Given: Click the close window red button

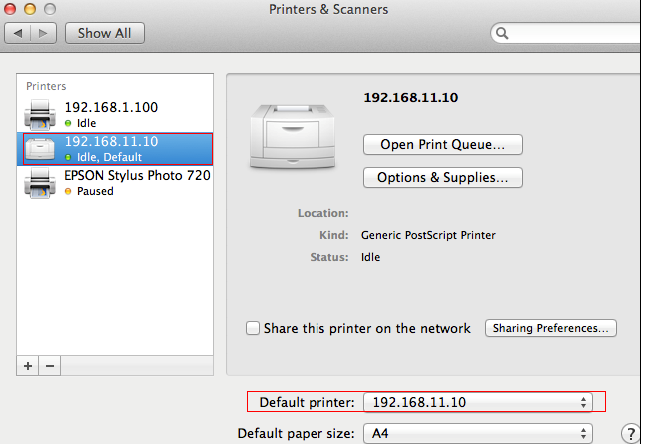Looking at the screenshot, I should 10,9.
